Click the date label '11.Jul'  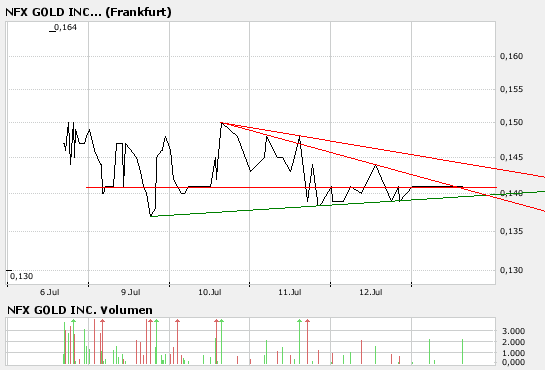click(290, 292)
